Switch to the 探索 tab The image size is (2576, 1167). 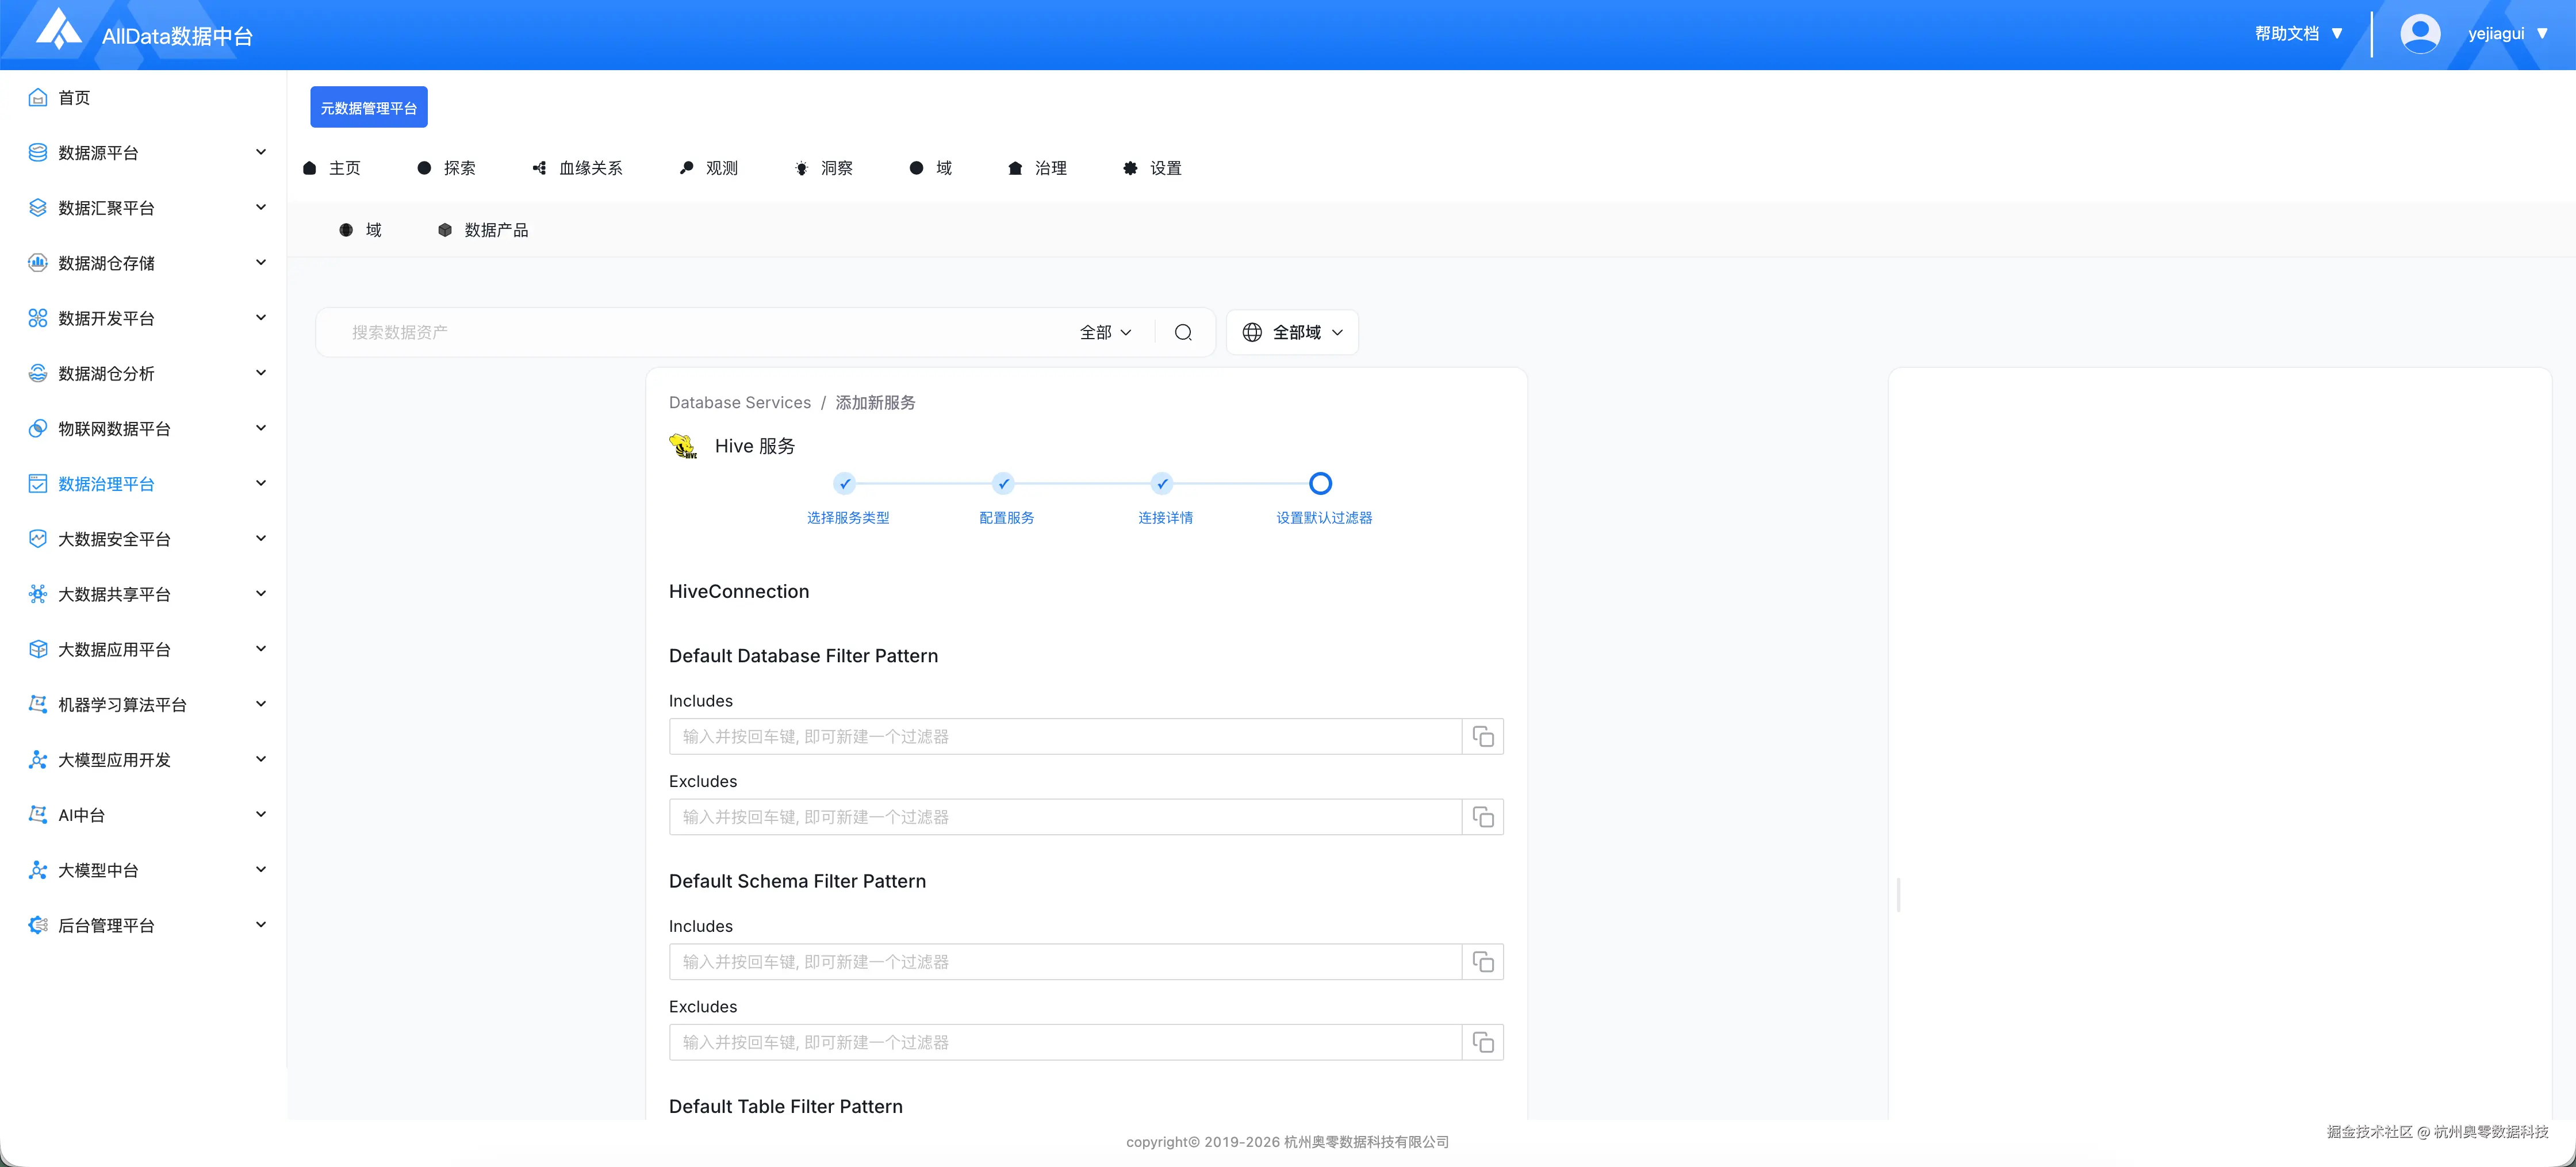pos(447,168)
